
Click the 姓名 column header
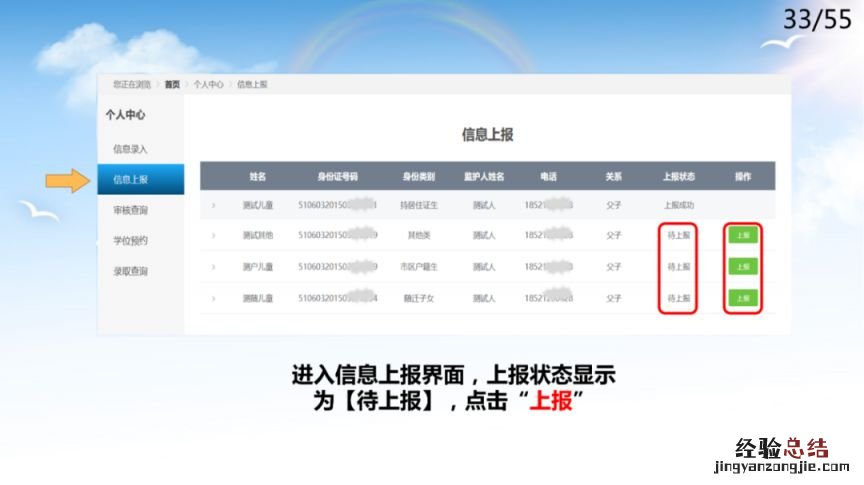pos(258,176)
